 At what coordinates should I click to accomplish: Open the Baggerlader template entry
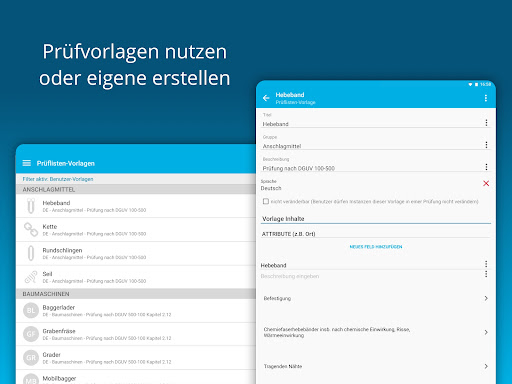click(136, 311)
